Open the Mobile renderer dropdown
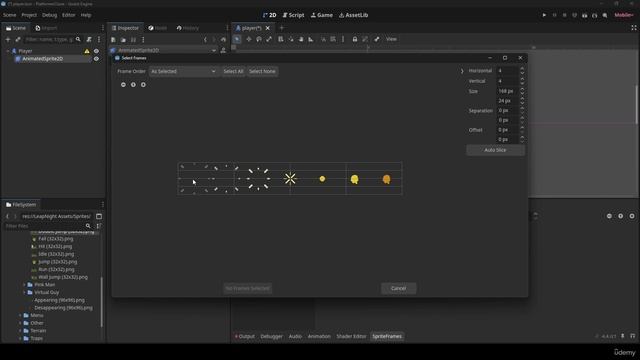The width and height of the screenshot is (640, 360). [624, 15]
